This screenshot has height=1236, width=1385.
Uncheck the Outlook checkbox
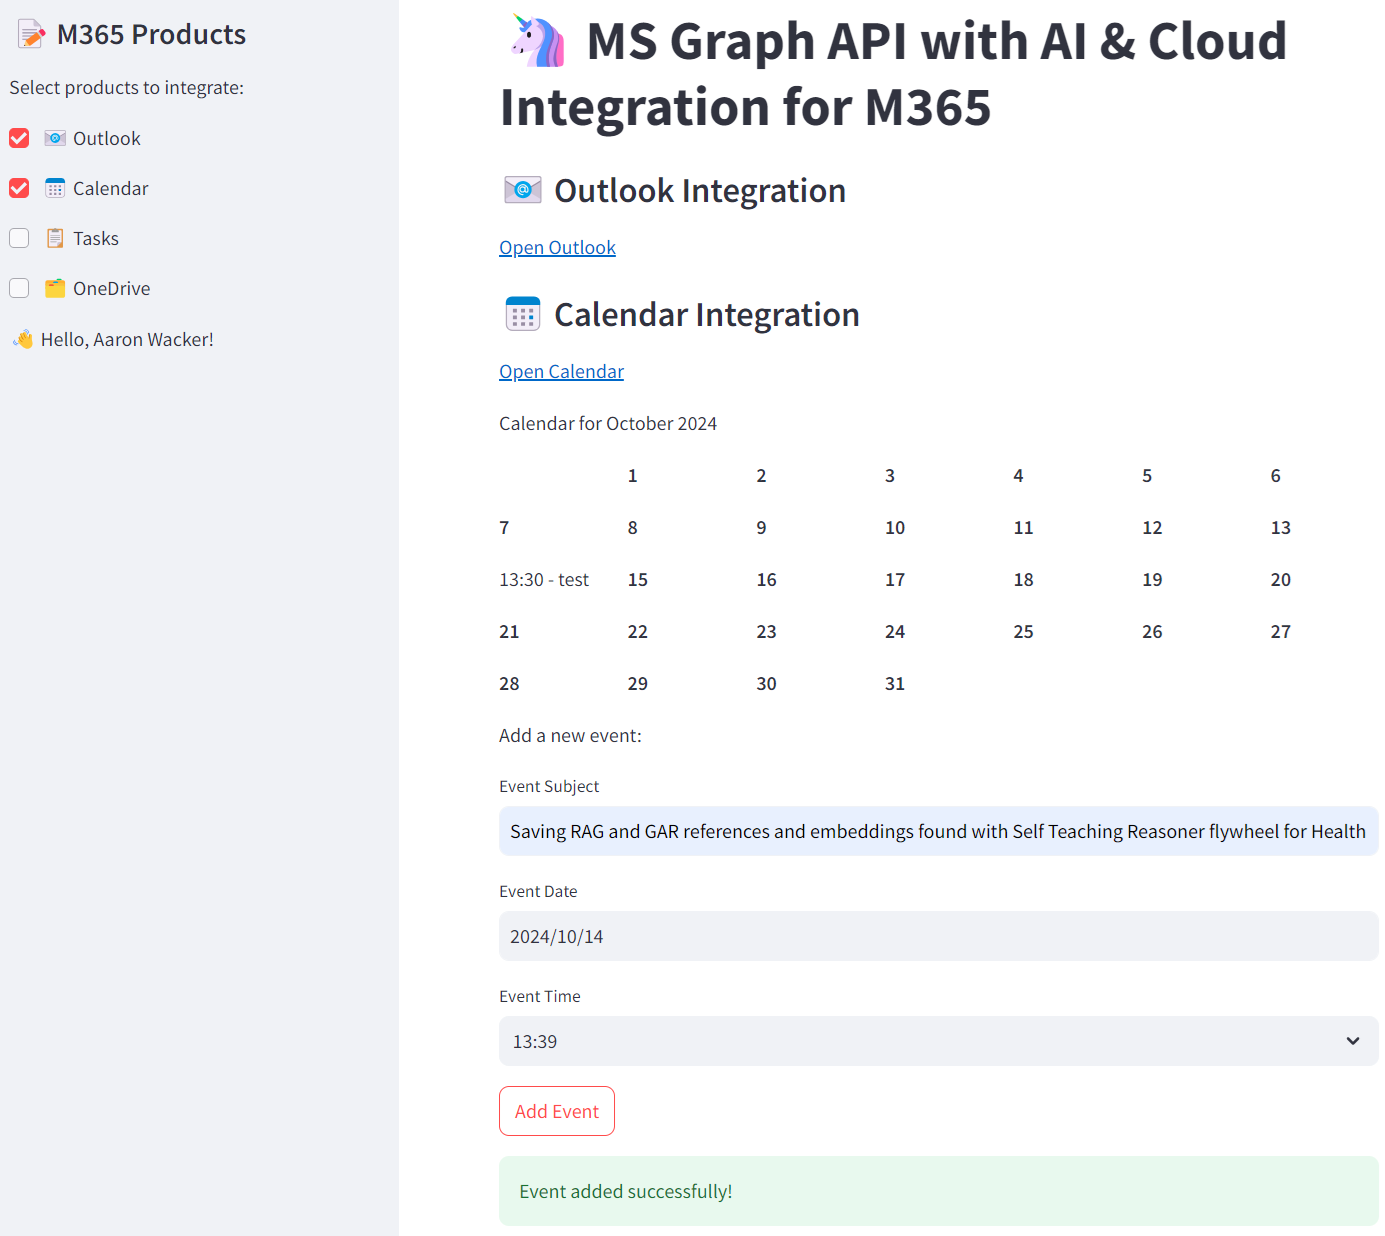click(x=19, y=138)
